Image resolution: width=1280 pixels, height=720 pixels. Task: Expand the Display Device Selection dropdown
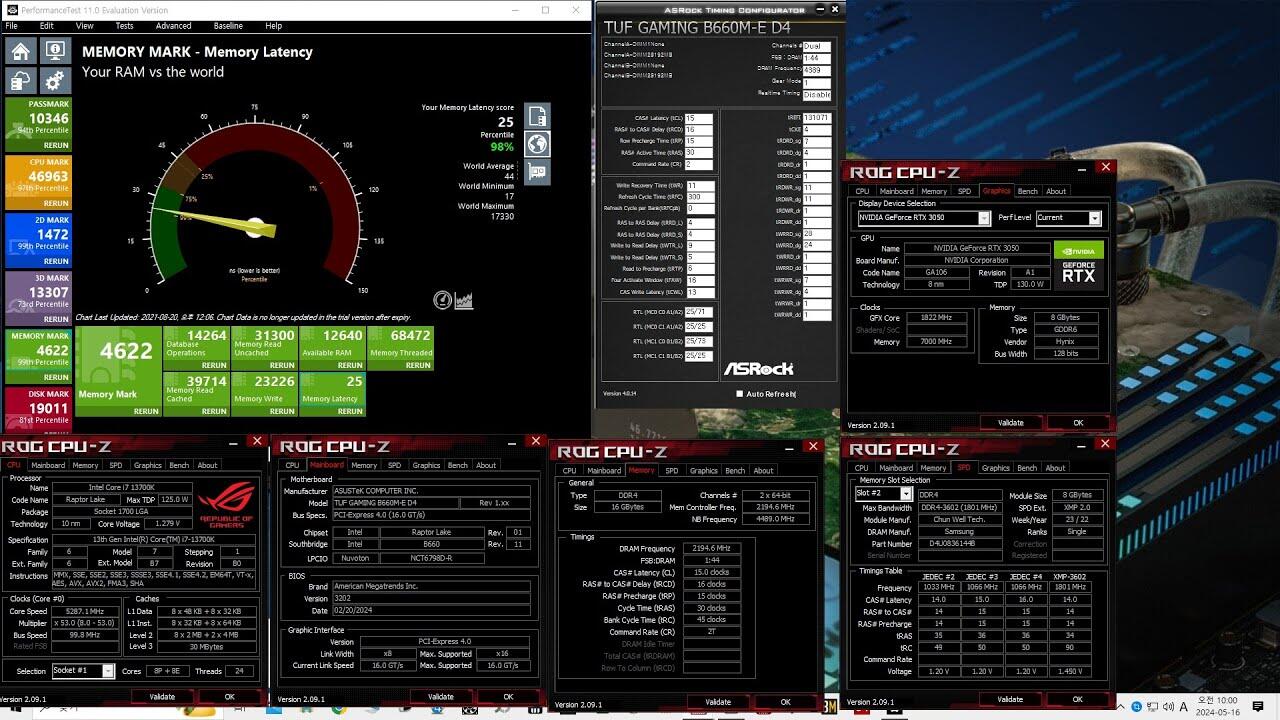(984, 218)
